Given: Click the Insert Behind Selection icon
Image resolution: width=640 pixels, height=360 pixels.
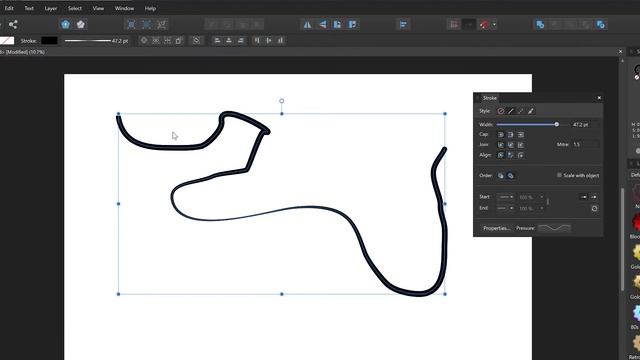Looking at the screenshot, I should [x=540, y=24].
